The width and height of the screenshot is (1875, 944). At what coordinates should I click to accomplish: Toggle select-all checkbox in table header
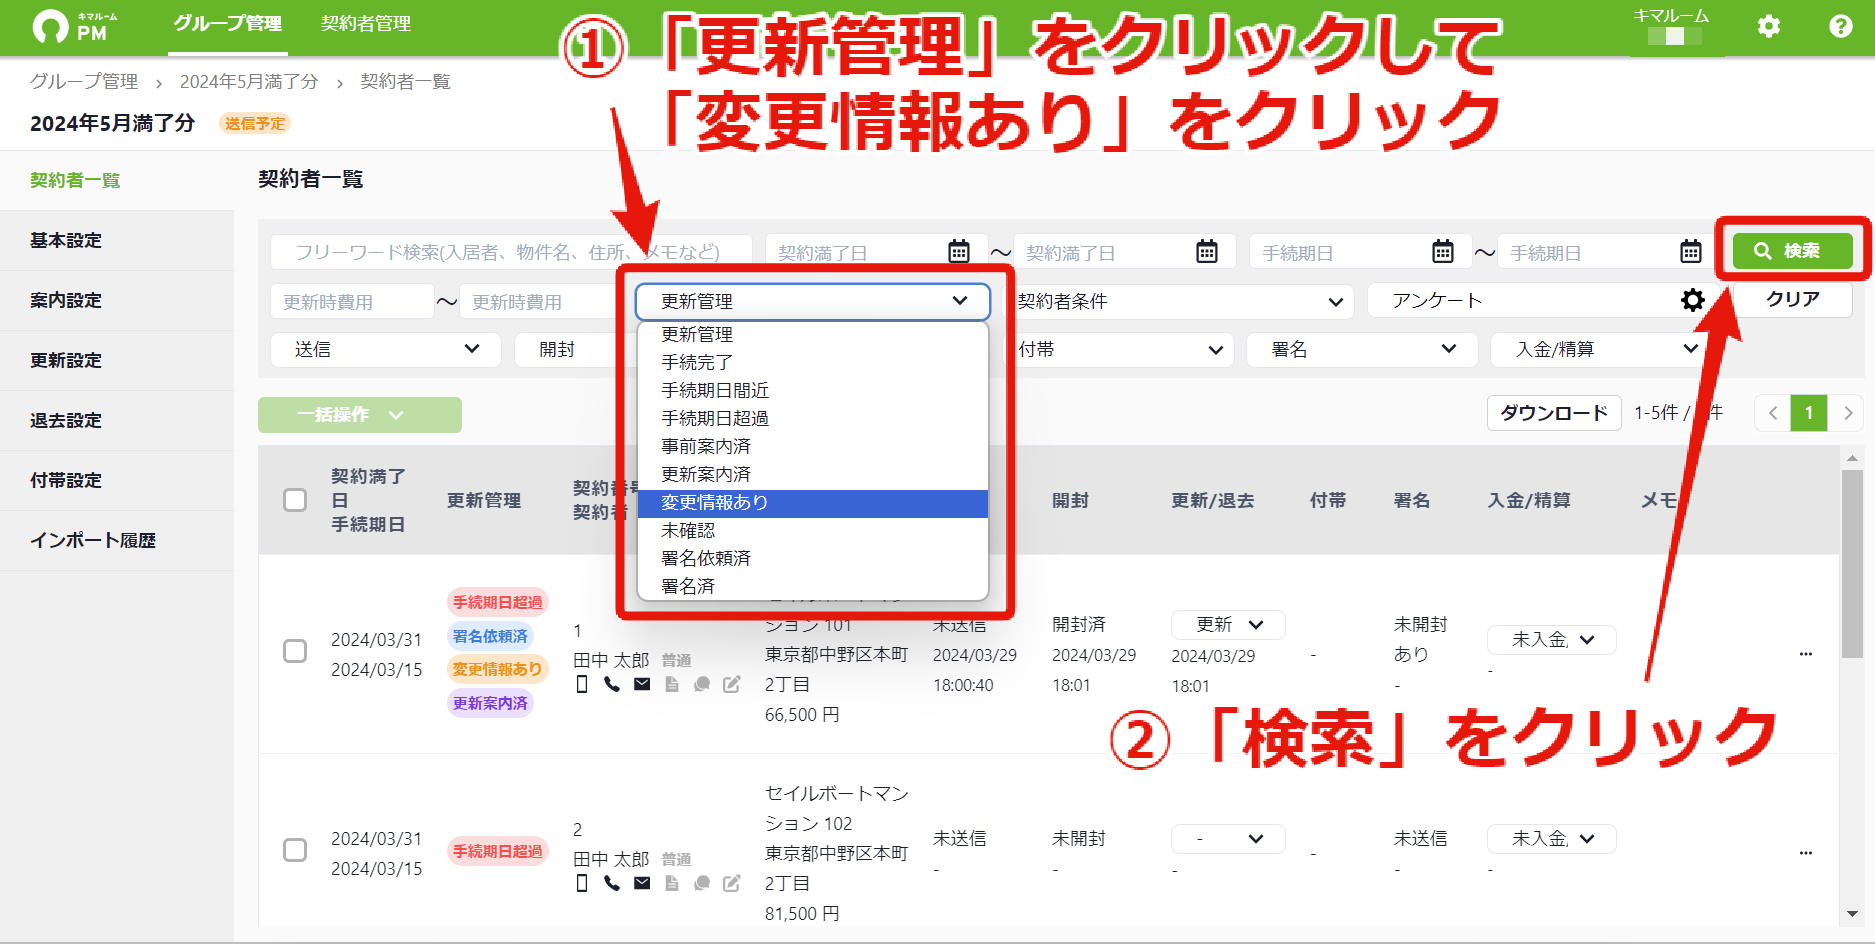click(x=295, y=500)
